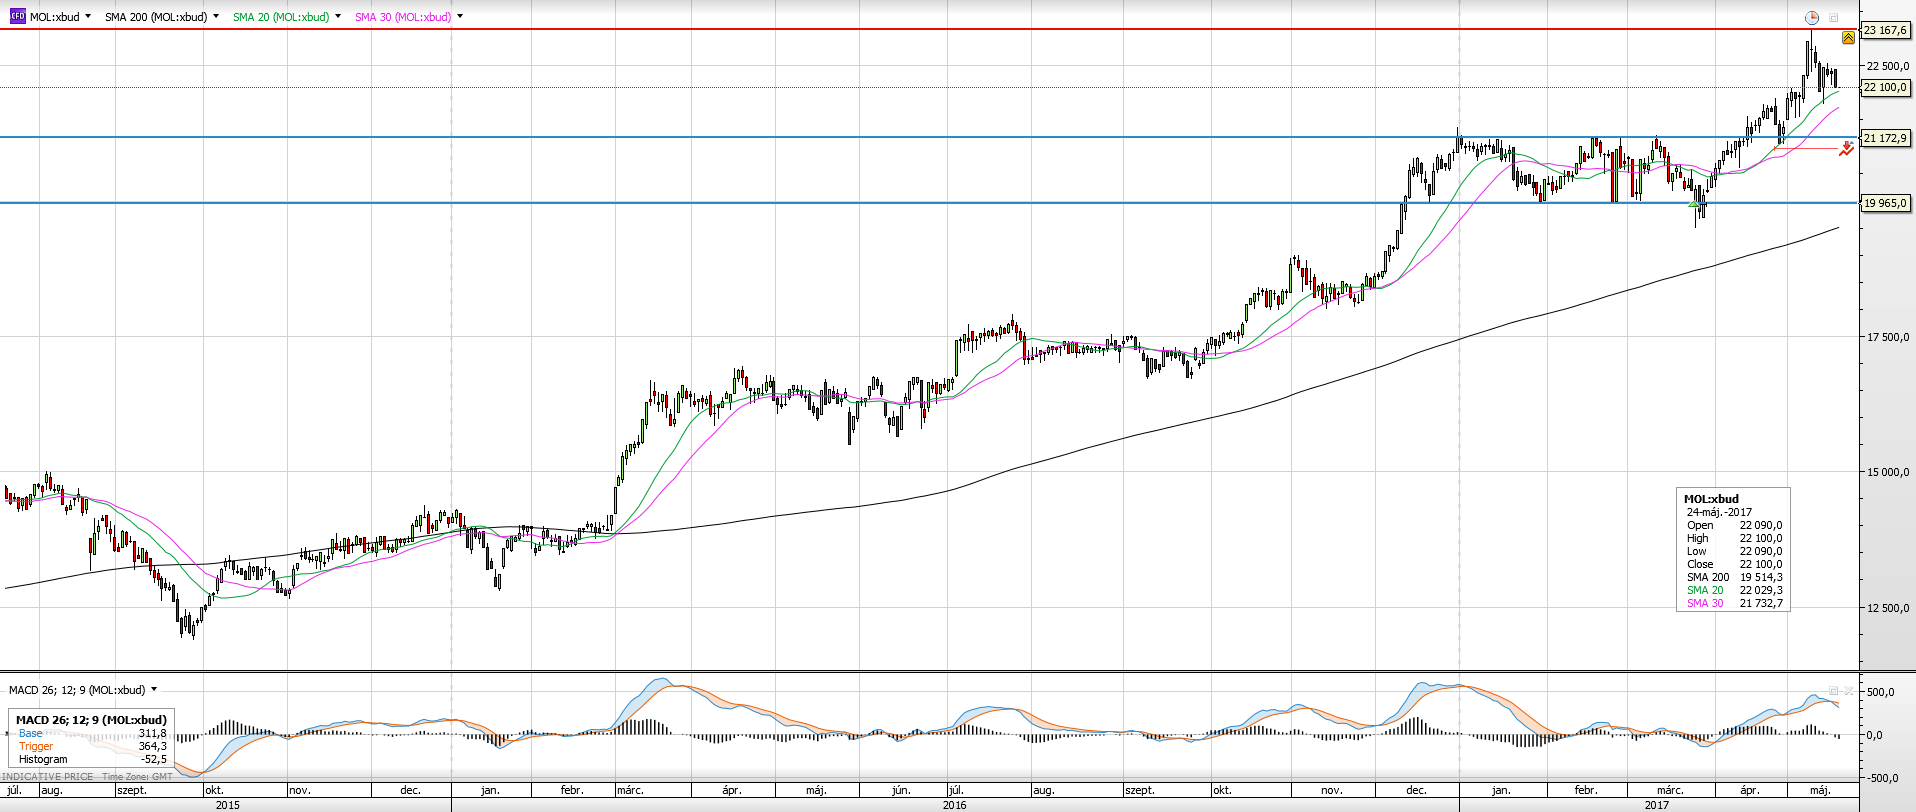Click the MACD 500,0 axis value
Image resolution: width=1916 pixels, height=812 pixels.
[1881, 692]
